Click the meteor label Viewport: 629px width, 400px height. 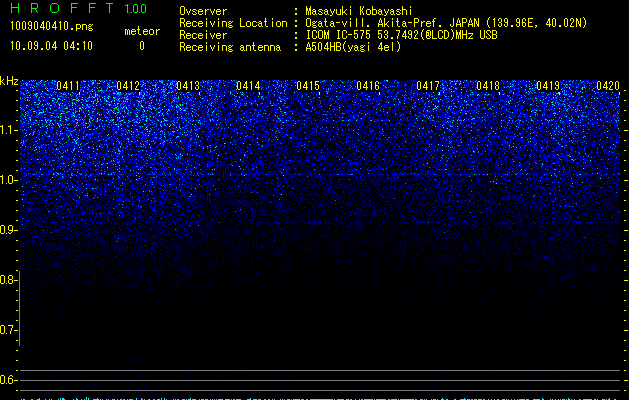(x=142, y=31)
